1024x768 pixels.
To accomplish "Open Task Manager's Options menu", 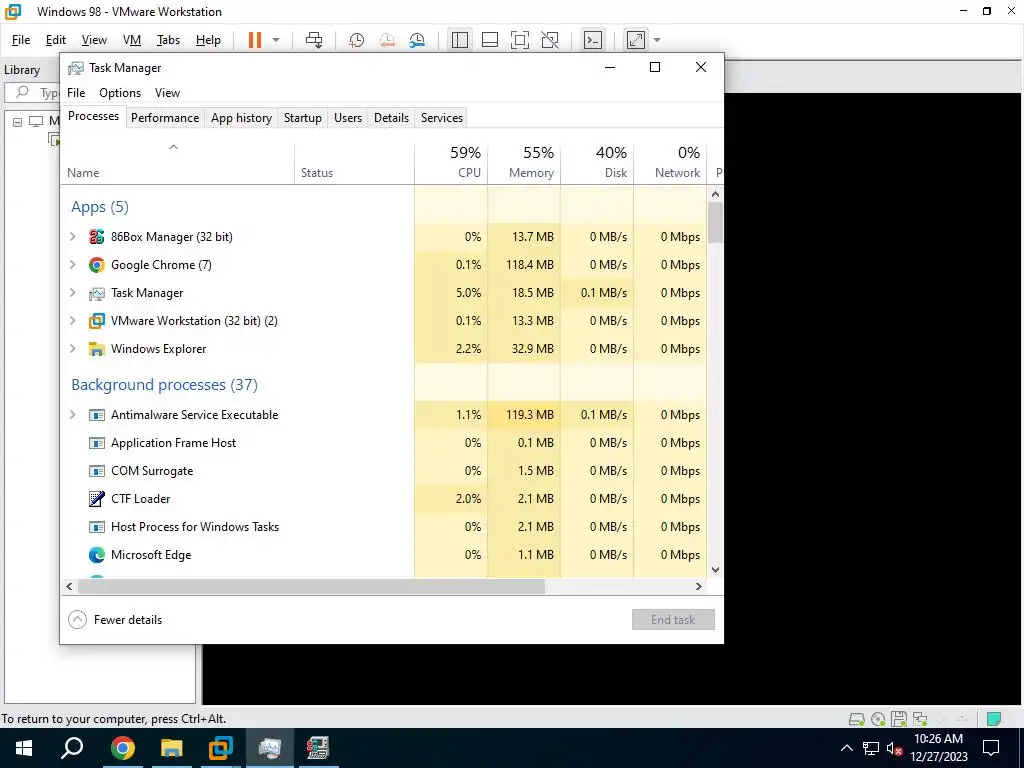I will pos(120,93).
